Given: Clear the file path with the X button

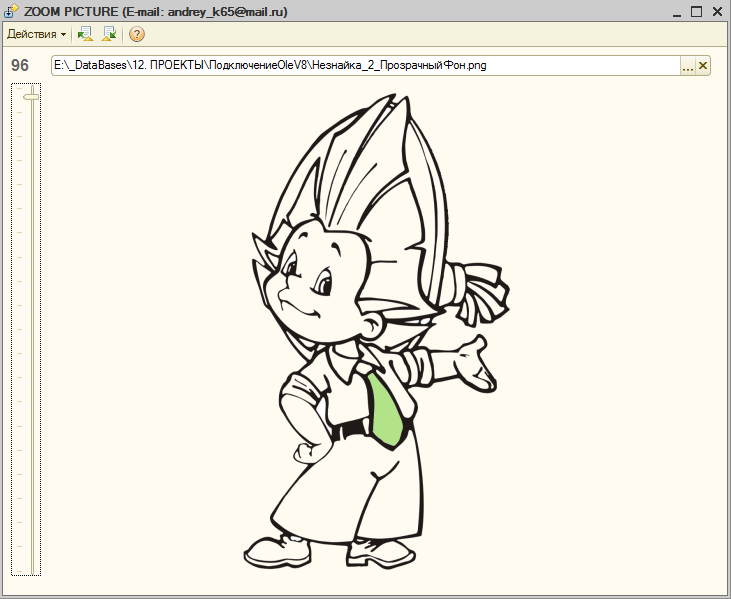Looking at the screenshot, I should (x=703, y=66).
